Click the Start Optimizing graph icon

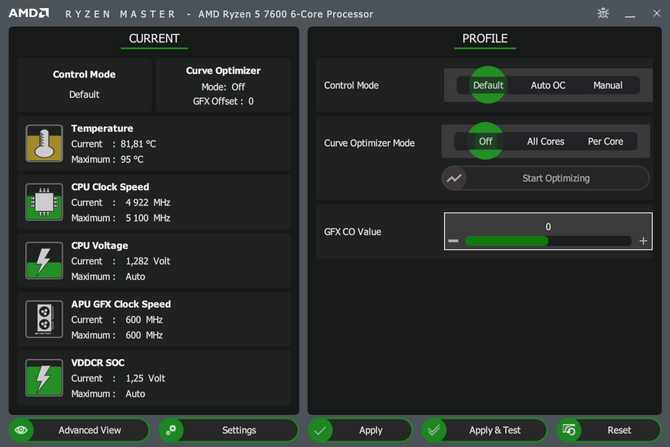(454, 178)
